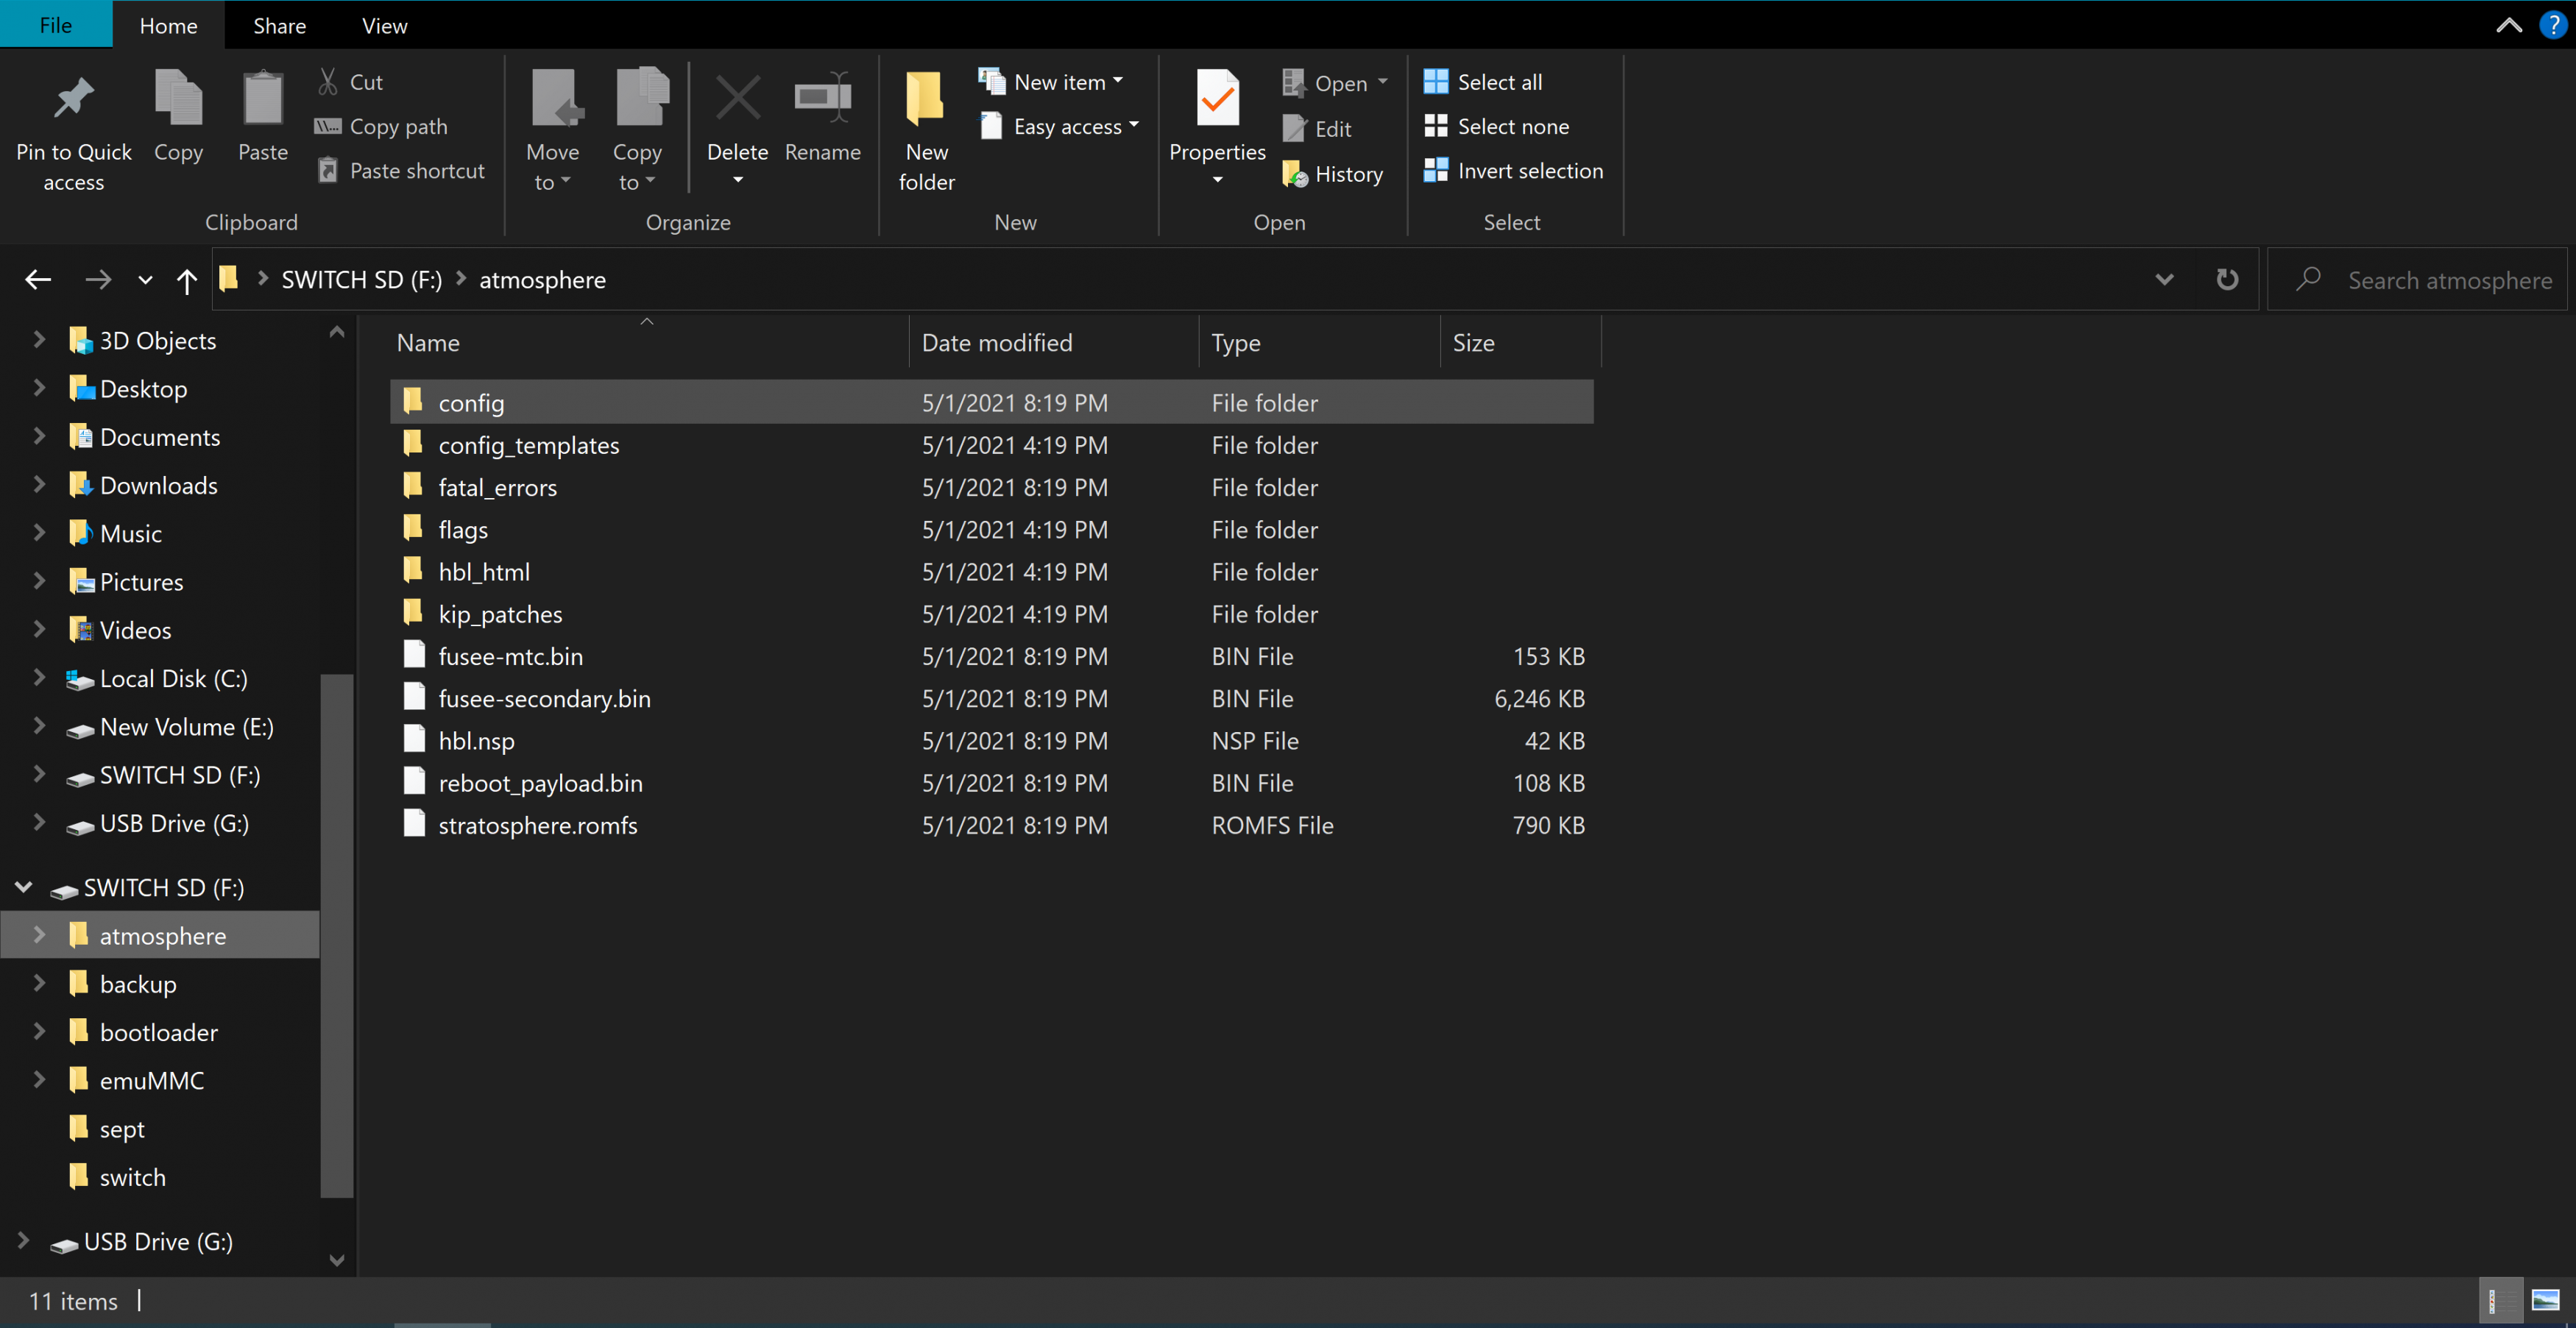The image size is (2576, 1328).
Task: Click the Paste clipboard icon
Action: pos(263,98)
